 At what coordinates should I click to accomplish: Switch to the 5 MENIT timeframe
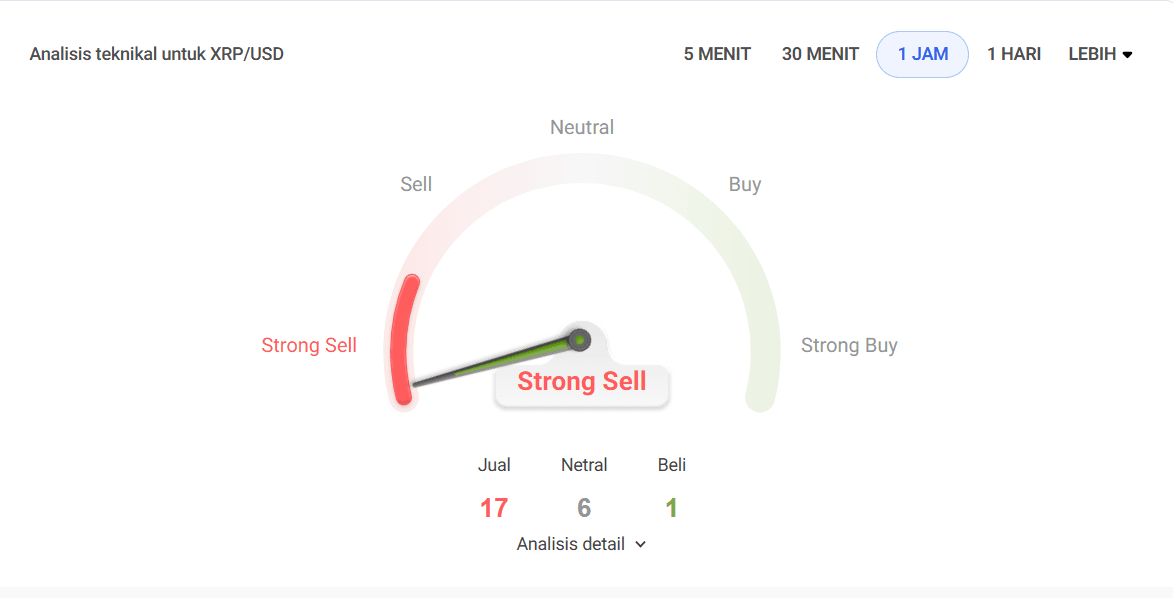(x=717, y=54)
